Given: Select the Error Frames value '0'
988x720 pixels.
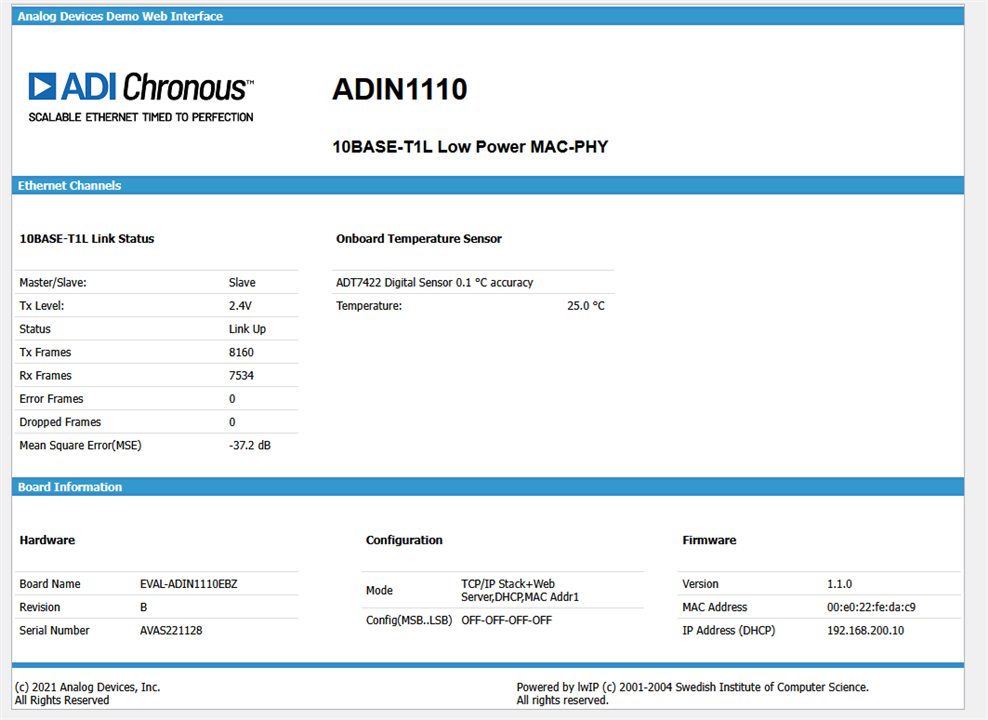Looking at the screenshot, I should point(232,399).
